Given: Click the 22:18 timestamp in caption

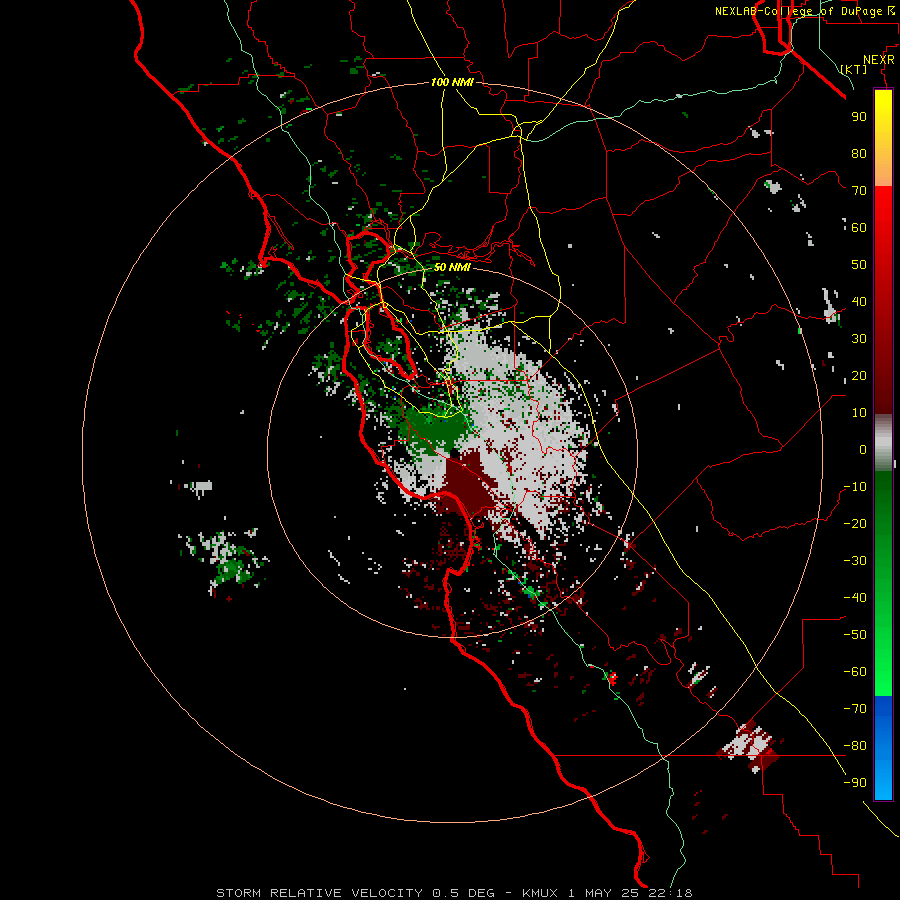Looking at the screenshot, I should click(x=670, y=893).
